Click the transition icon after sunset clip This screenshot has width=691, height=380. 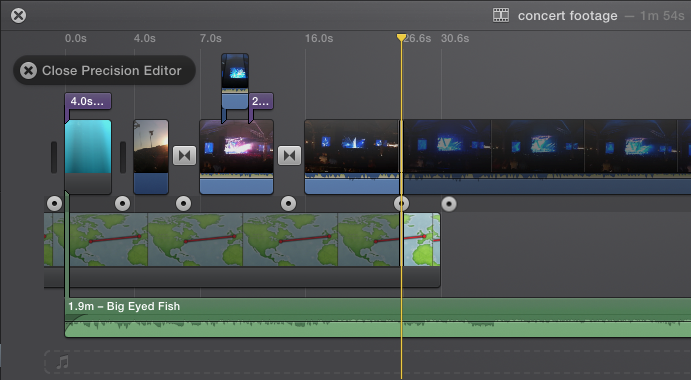tap(184, 156)
